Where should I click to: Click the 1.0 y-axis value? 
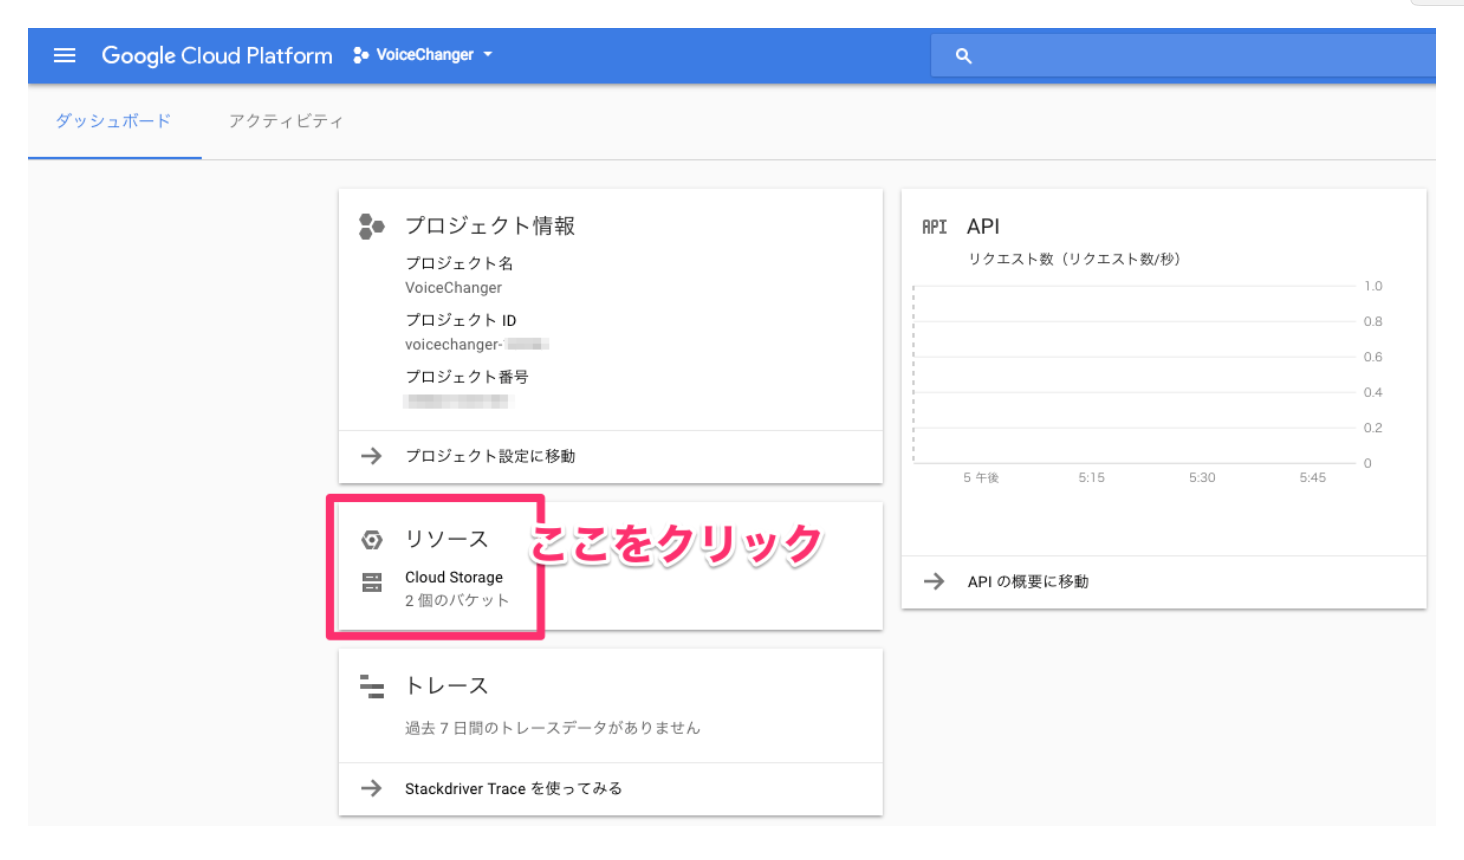[1373, 286]
